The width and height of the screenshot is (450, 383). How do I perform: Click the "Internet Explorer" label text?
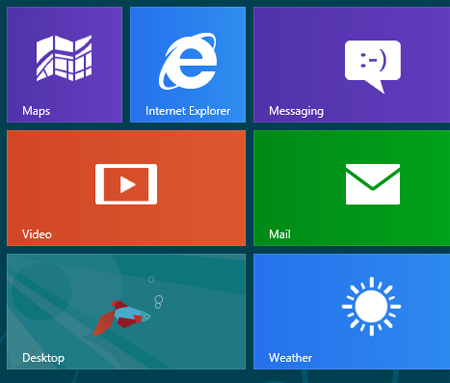tap(188, 111)
